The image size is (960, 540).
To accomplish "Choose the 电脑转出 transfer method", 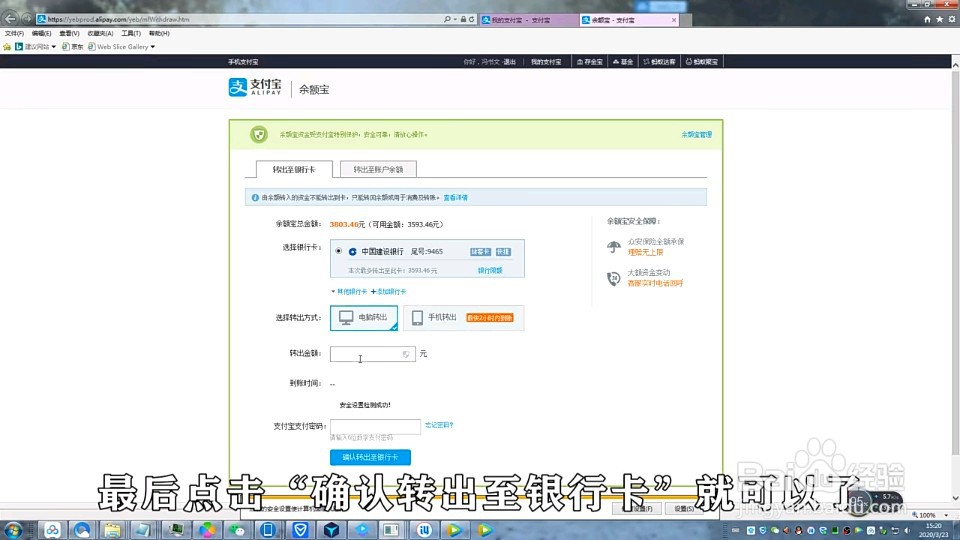I will tap(364, 318).
